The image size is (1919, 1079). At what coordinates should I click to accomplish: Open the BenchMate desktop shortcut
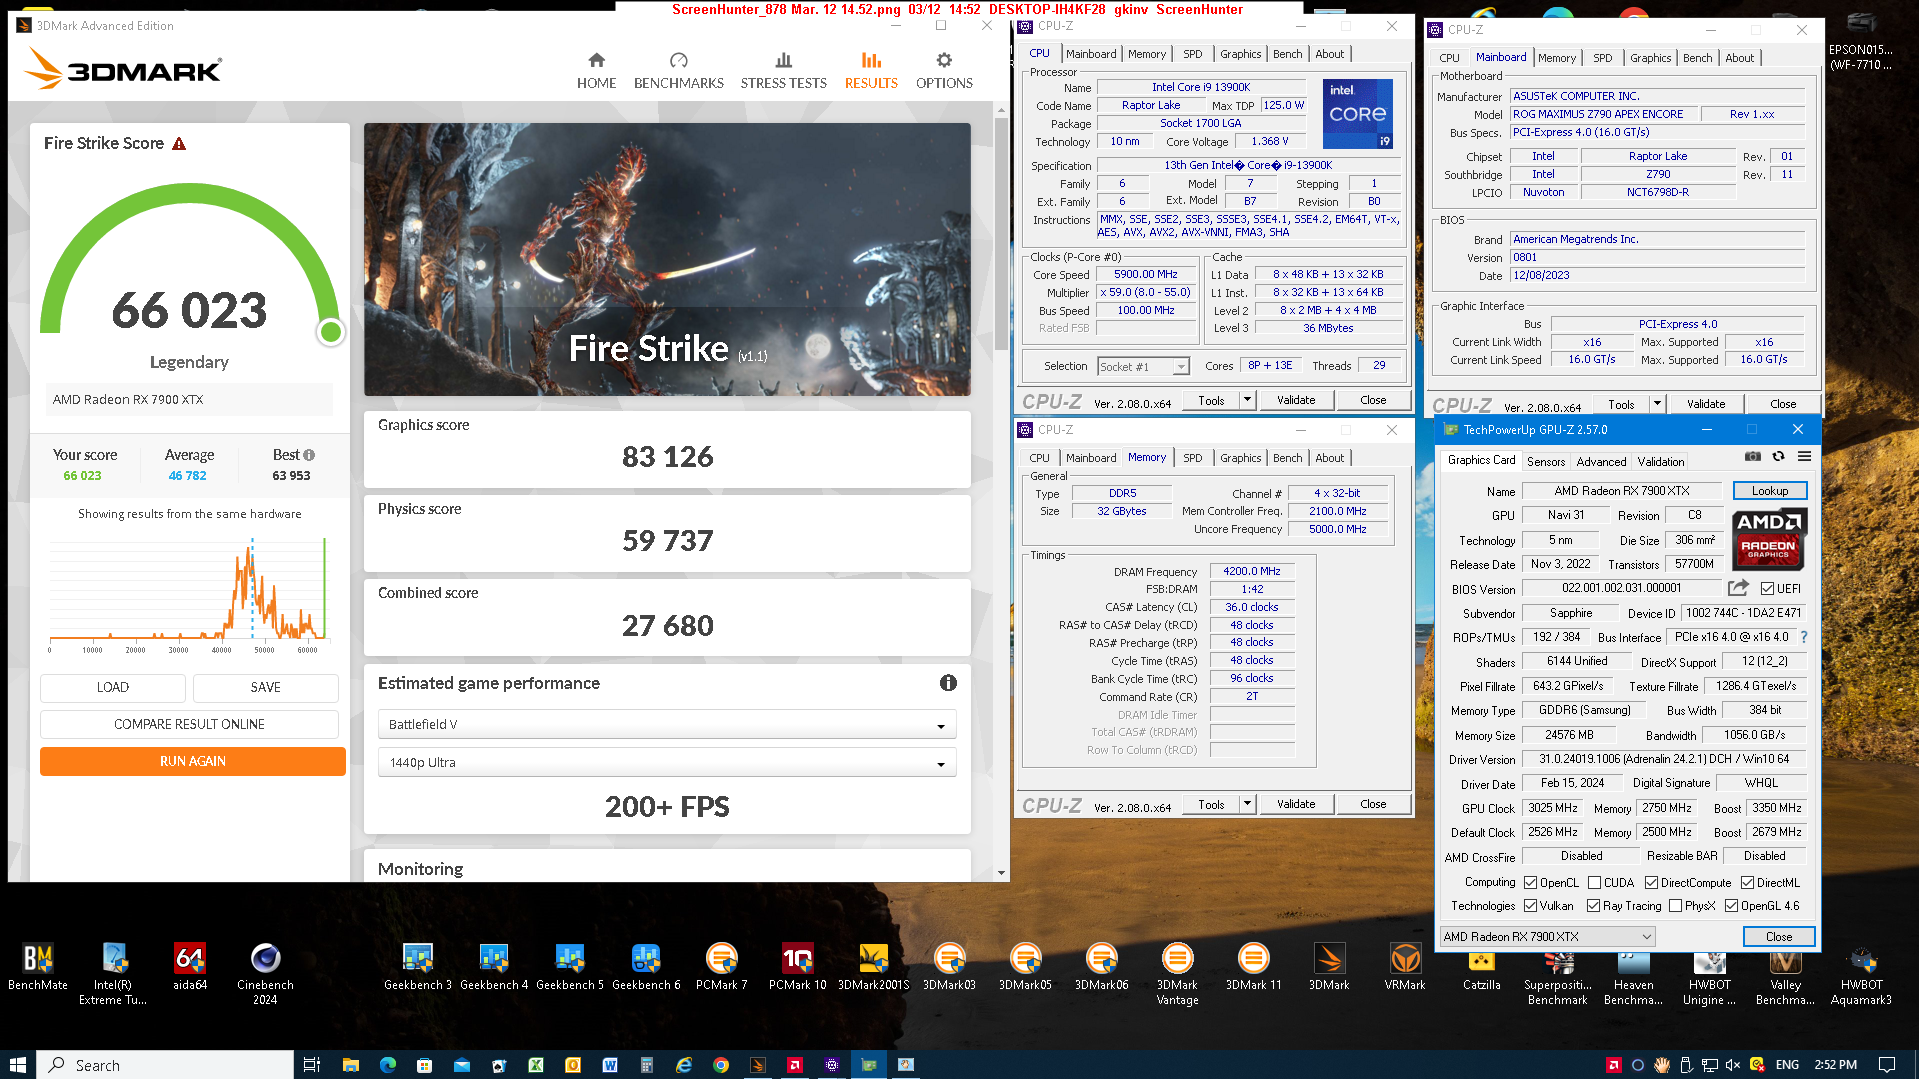(x=38, y=966)
